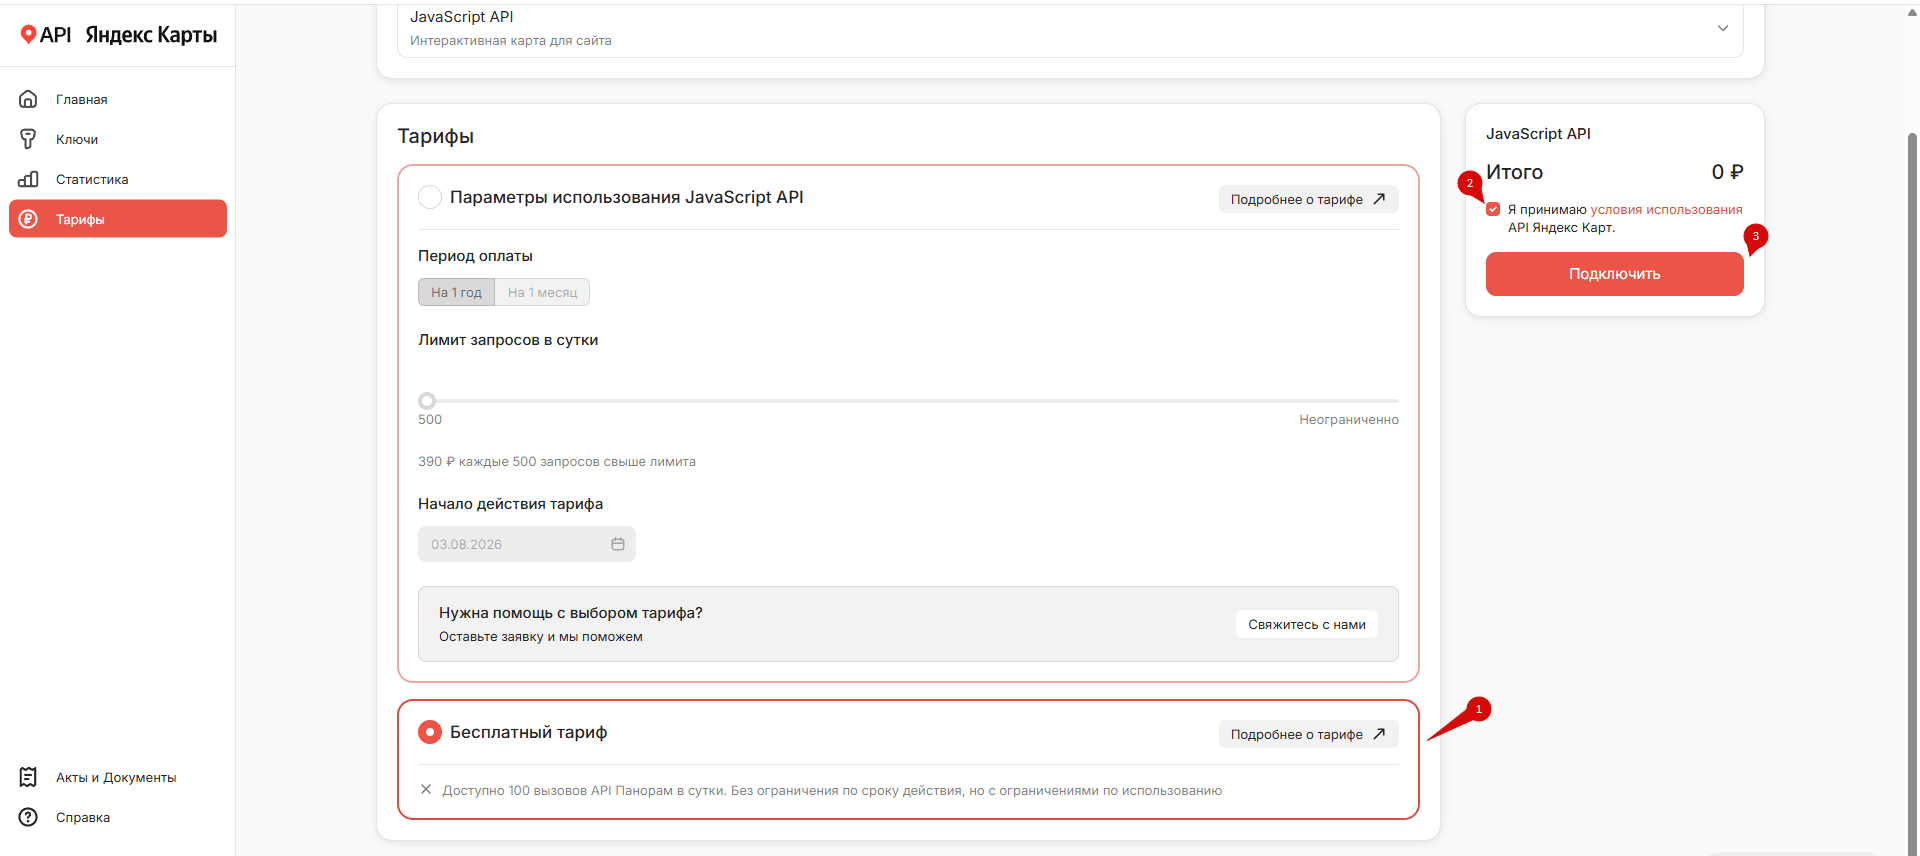Click the Yandex Maps API logo
This screenshot has width=1920, height=856.
[118, 35]
